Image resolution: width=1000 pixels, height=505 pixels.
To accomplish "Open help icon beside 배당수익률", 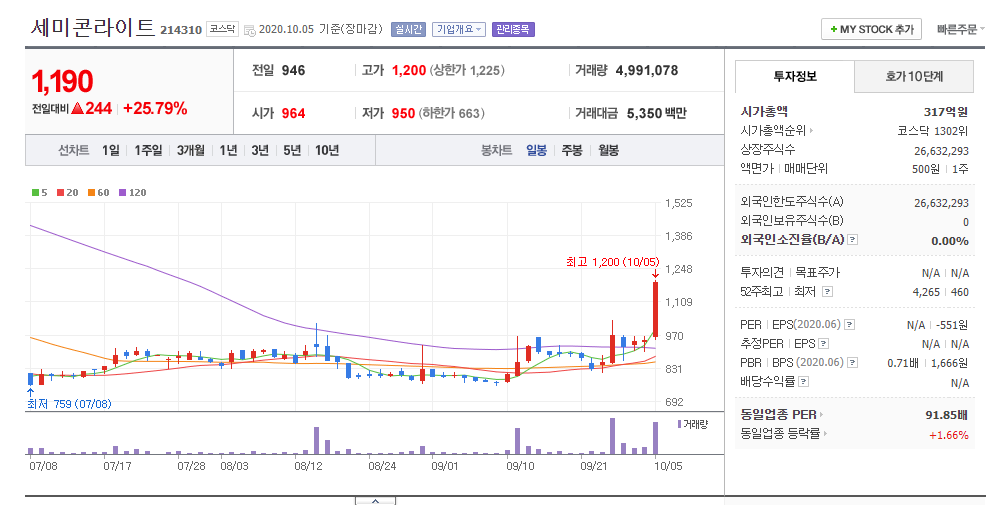I will (x=804, y=381).
